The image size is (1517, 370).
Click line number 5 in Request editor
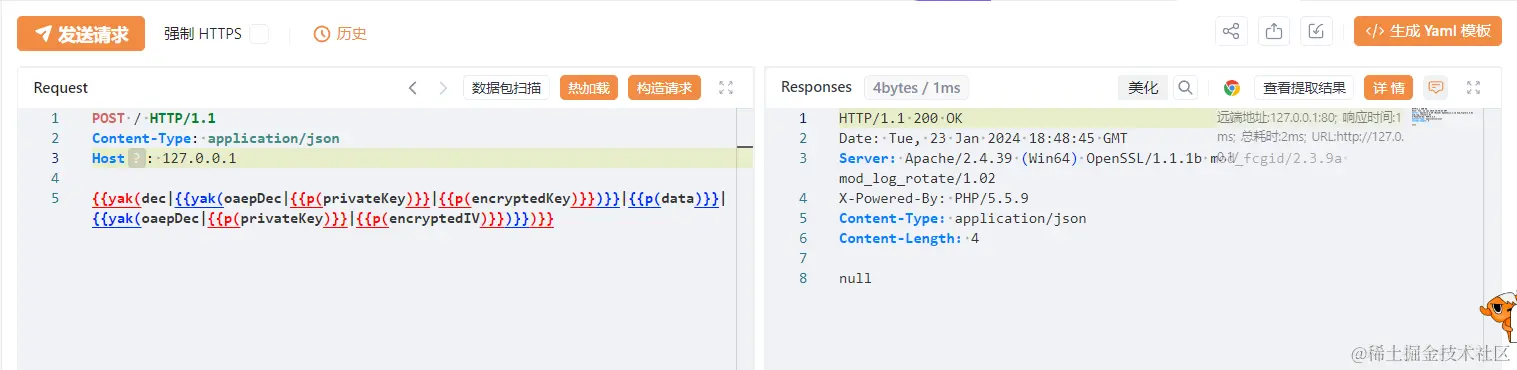[56, 198]
